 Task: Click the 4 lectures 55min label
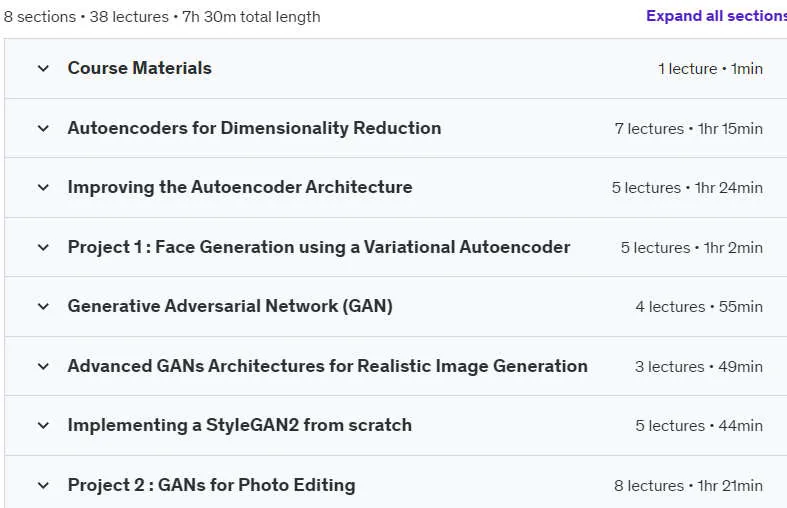[x=699, y=307]
